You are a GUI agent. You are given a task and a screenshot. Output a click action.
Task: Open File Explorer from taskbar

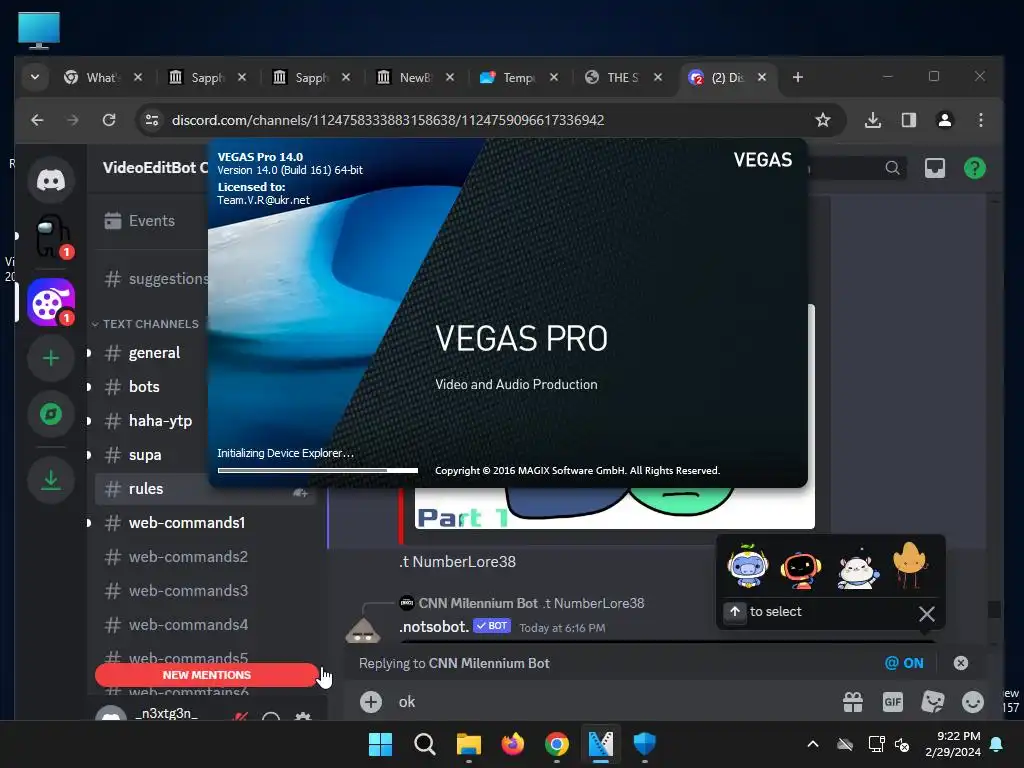468,744
